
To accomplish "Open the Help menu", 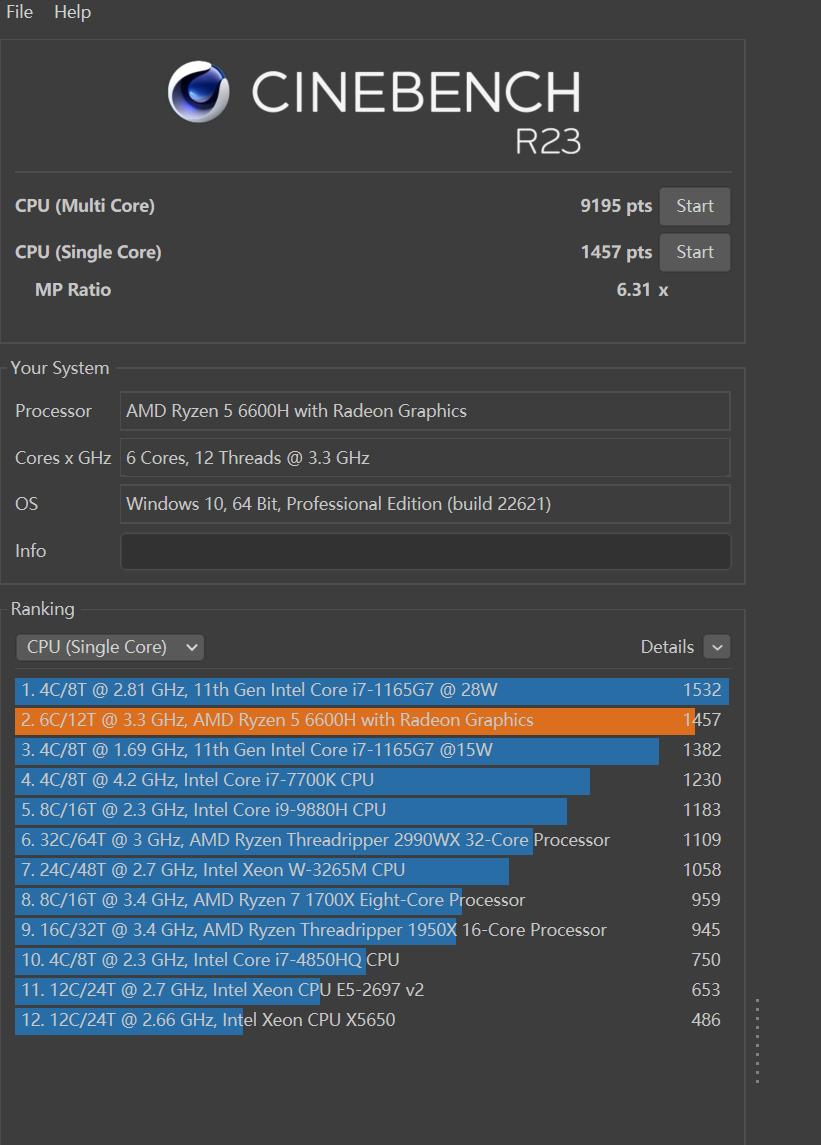I will [72, 12].
